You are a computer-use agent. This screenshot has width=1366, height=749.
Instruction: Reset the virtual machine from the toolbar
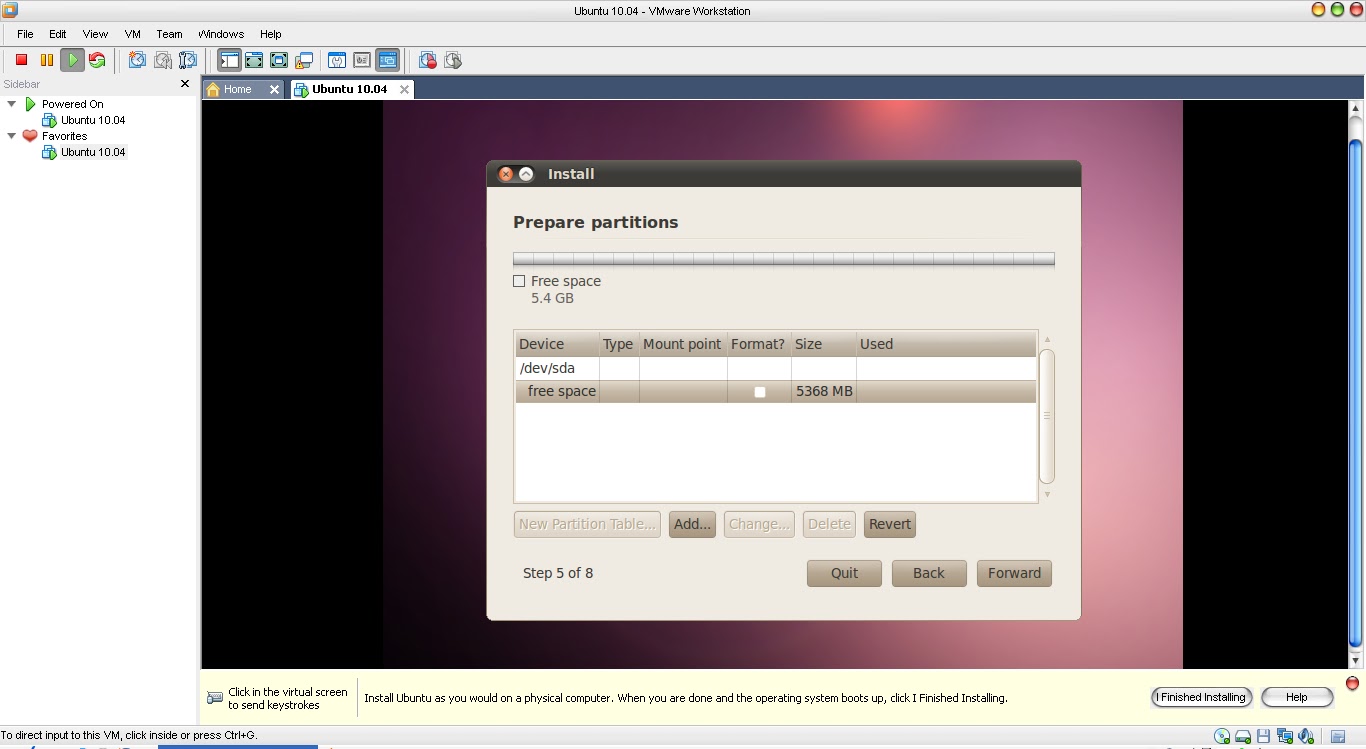pyautogui.click(x=97, y=60)
